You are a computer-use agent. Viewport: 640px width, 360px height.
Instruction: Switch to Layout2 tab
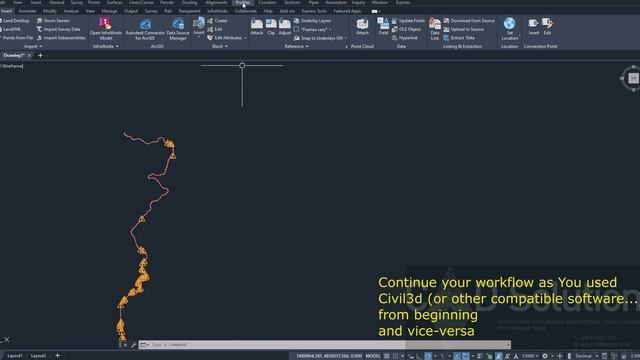click(x=38, y=356)
